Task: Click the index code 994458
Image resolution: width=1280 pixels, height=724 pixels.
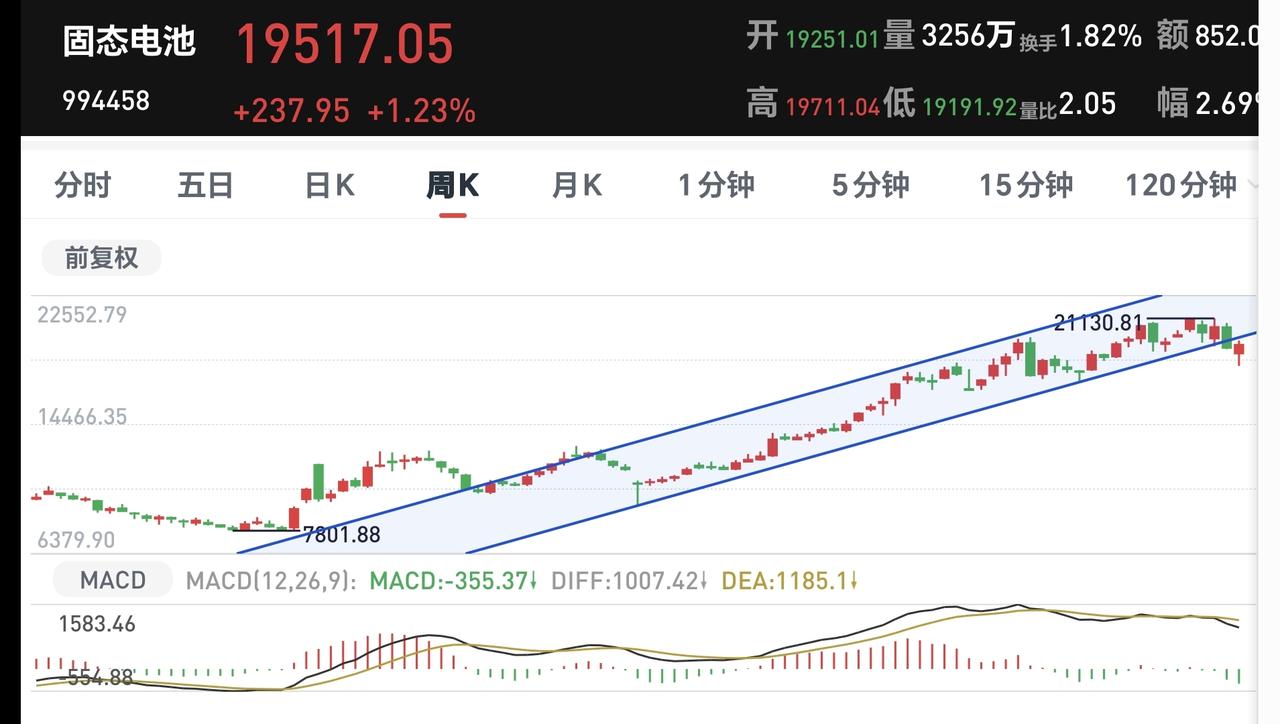Action: tap(106, 100)
